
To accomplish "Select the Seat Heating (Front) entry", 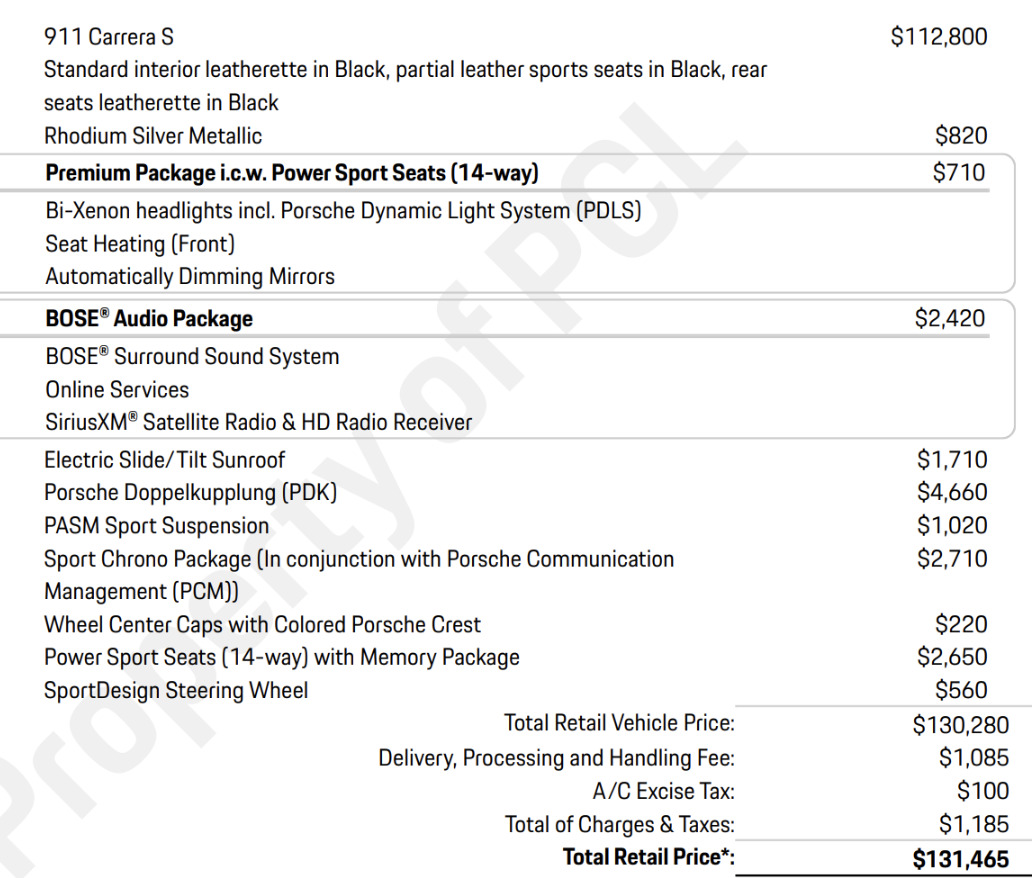I will click(140, 244).
